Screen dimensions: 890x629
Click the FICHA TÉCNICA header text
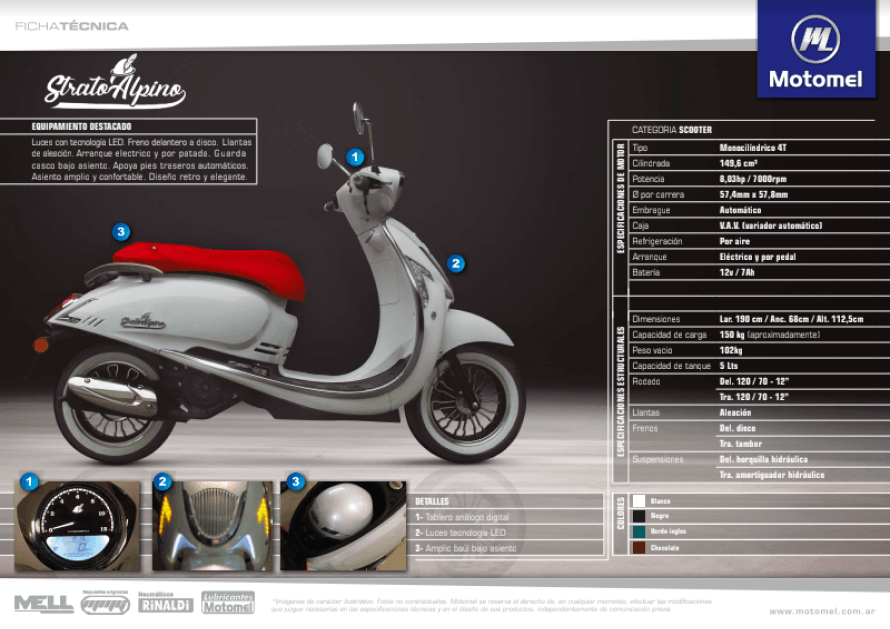coord(72,26)
